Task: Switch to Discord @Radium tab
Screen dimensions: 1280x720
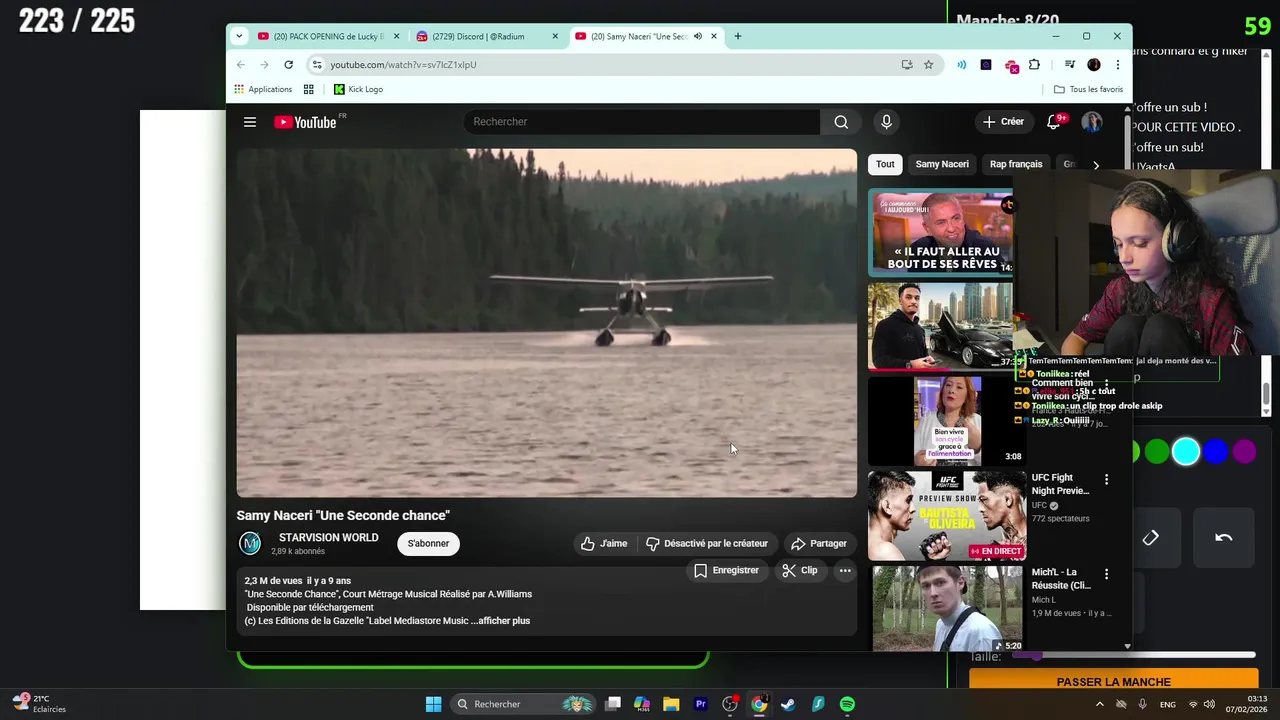Action: pos(486,36)
